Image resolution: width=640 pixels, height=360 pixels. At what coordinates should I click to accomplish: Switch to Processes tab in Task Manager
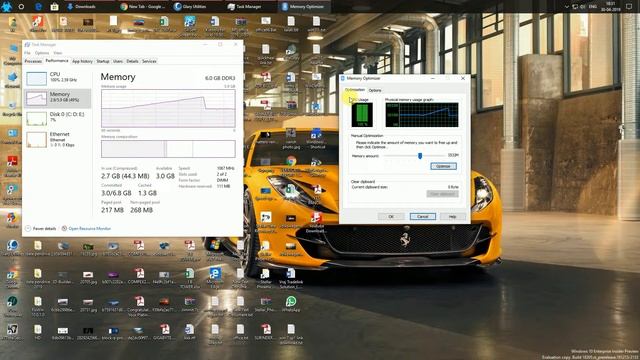[x=33, y=61]
